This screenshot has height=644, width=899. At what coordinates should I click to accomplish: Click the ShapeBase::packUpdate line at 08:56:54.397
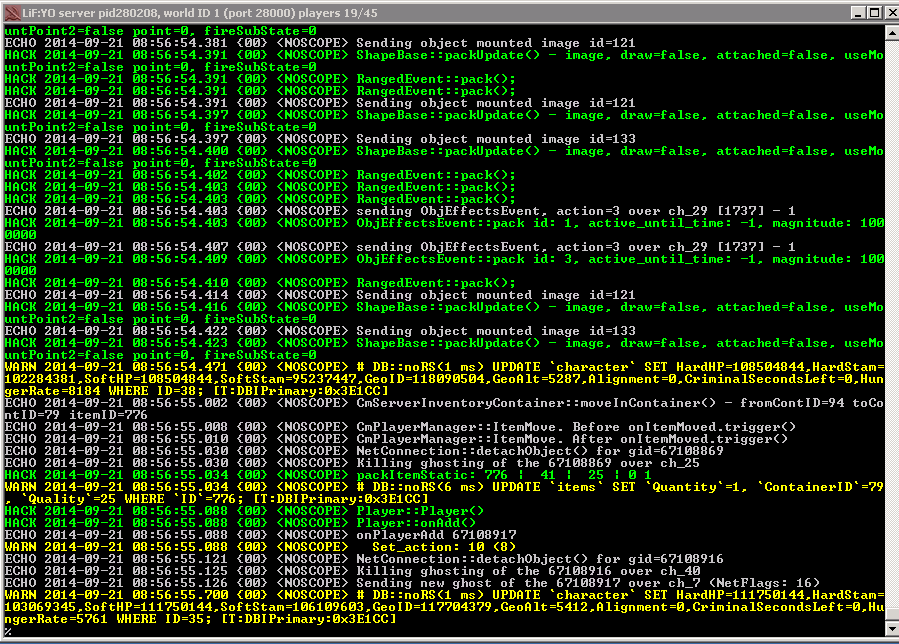(444, 115)
